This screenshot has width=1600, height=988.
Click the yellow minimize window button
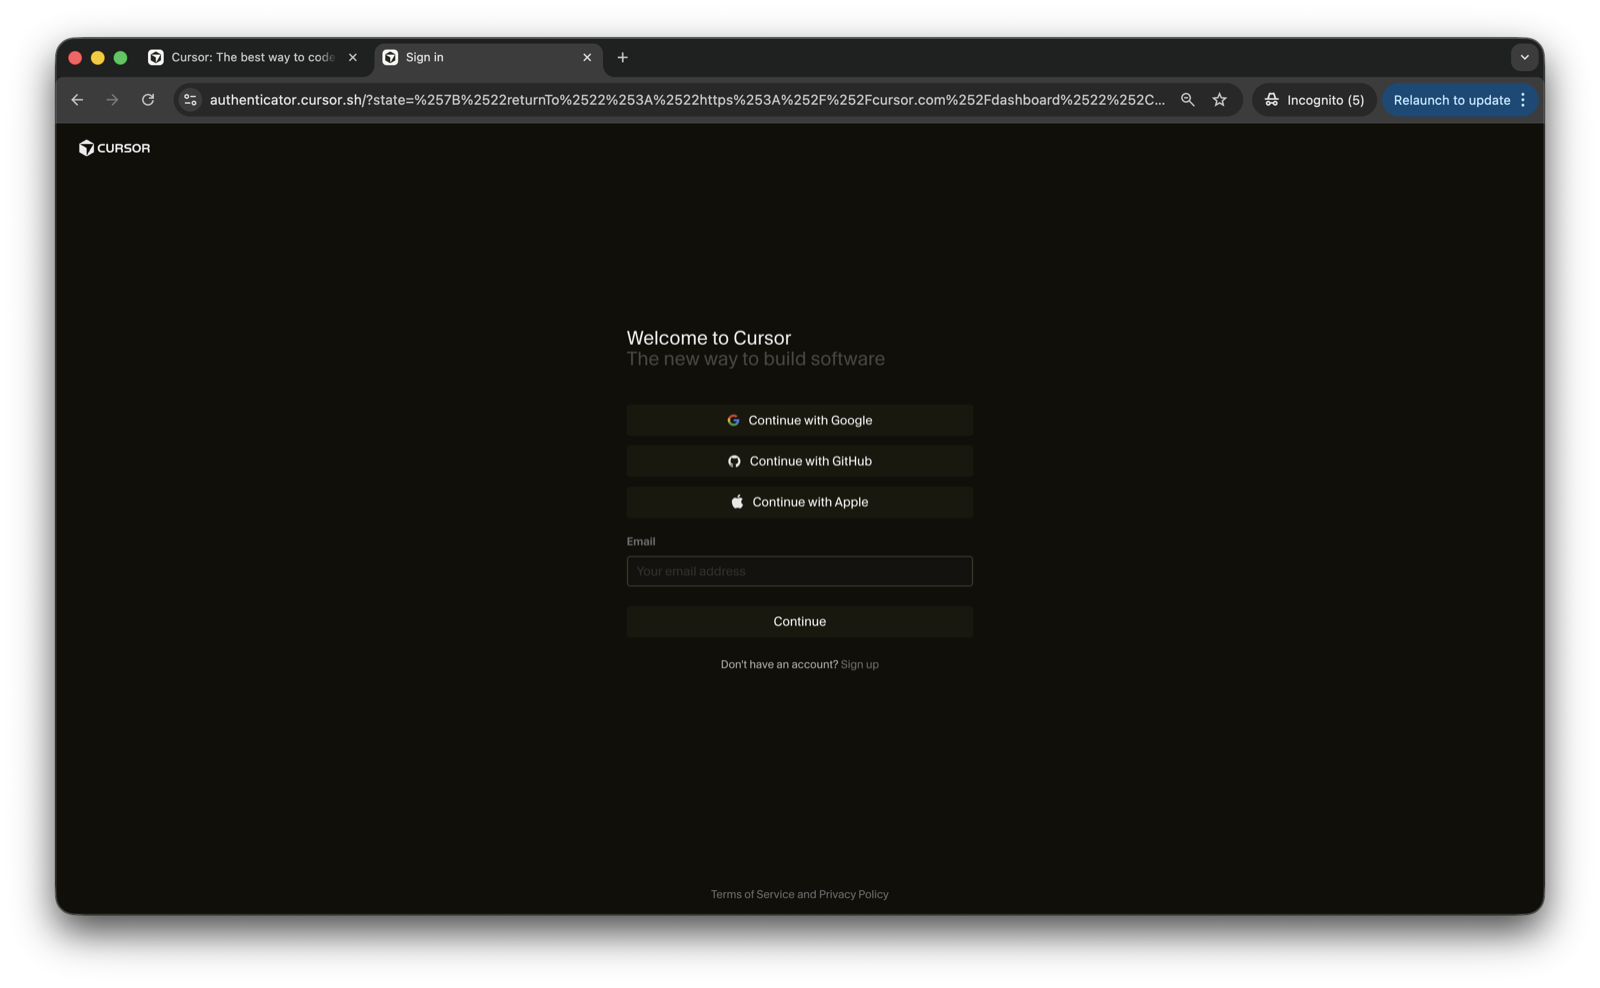click(98, 58)
